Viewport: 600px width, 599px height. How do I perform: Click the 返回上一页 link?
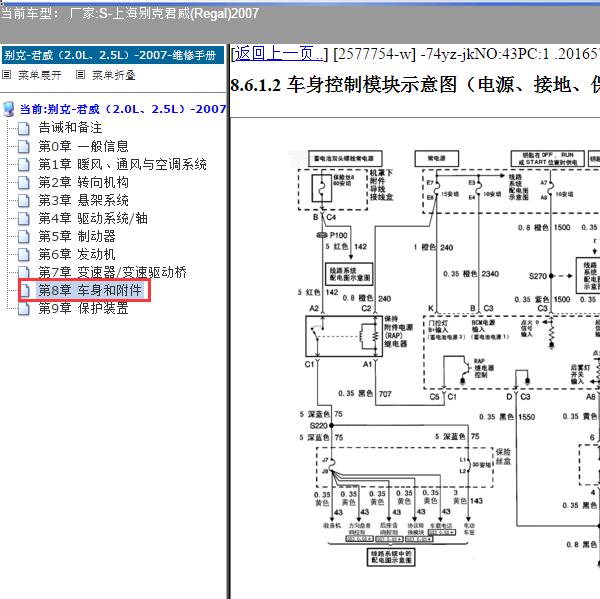[279, 54]
